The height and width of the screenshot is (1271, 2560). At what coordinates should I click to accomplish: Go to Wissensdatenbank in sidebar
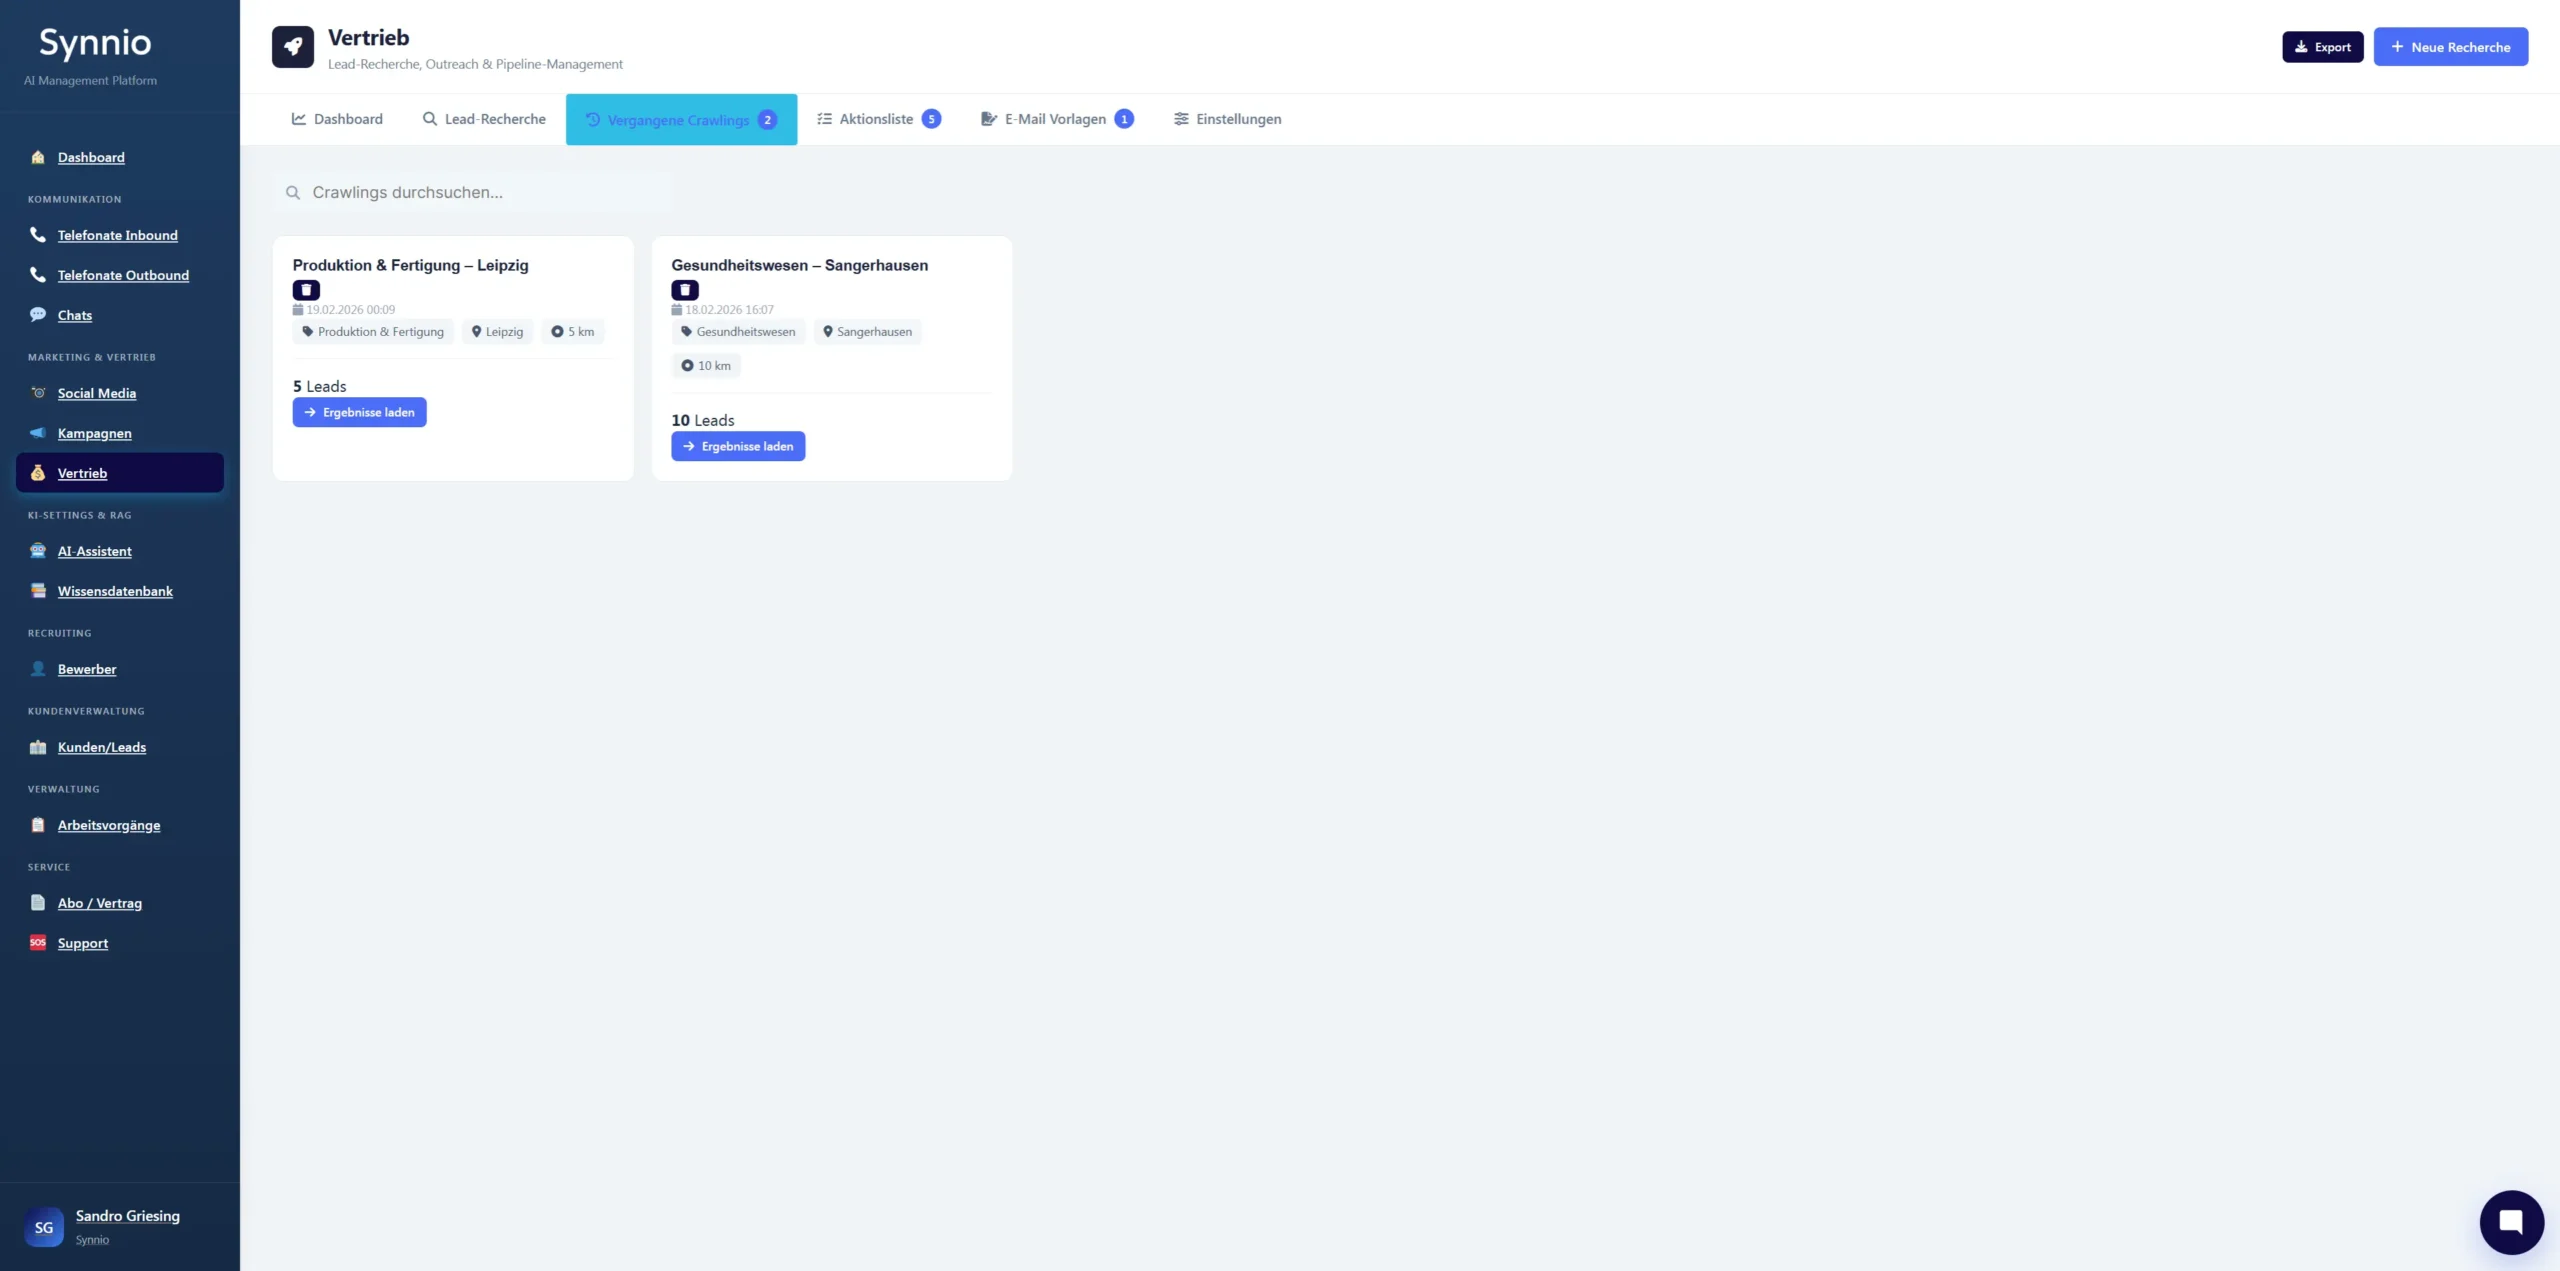tap(115, 591)
